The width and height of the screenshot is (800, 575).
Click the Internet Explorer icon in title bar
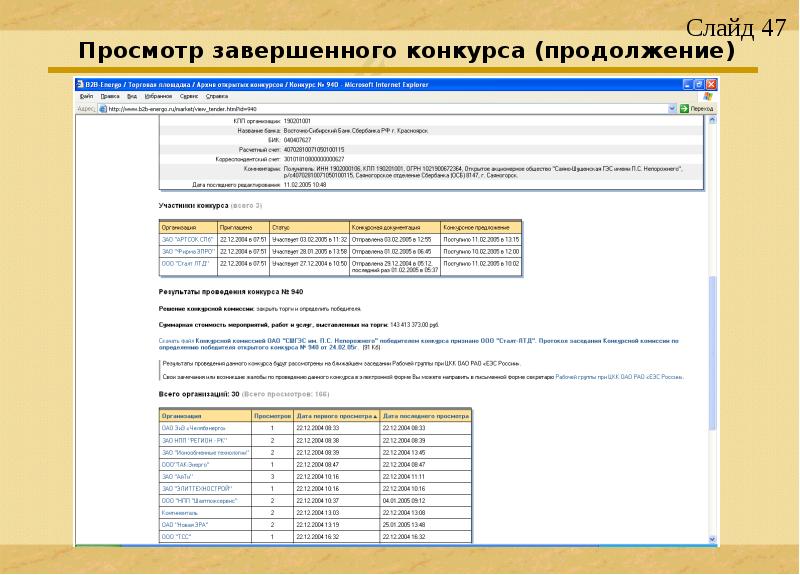(x=82, y=86)
